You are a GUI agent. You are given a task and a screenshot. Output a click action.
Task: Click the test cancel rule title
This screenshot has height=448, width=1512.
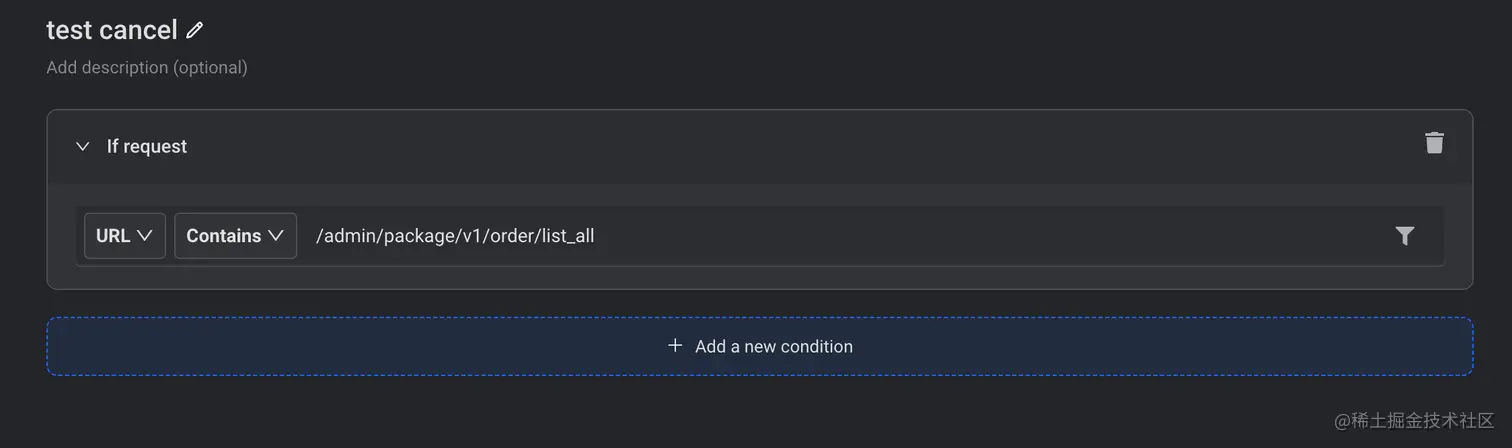click(112, 30)
